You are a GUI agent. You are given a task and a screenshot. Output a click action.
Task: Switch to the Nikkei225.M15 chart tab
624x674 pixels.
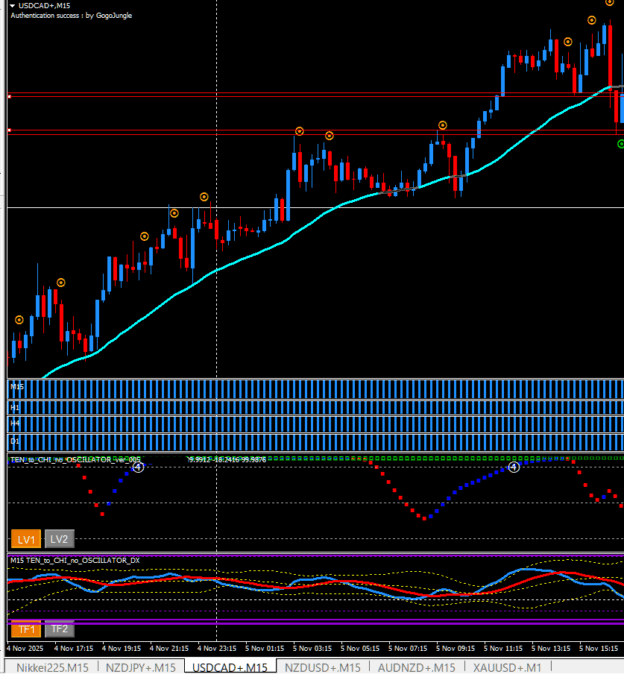[52, 667]
